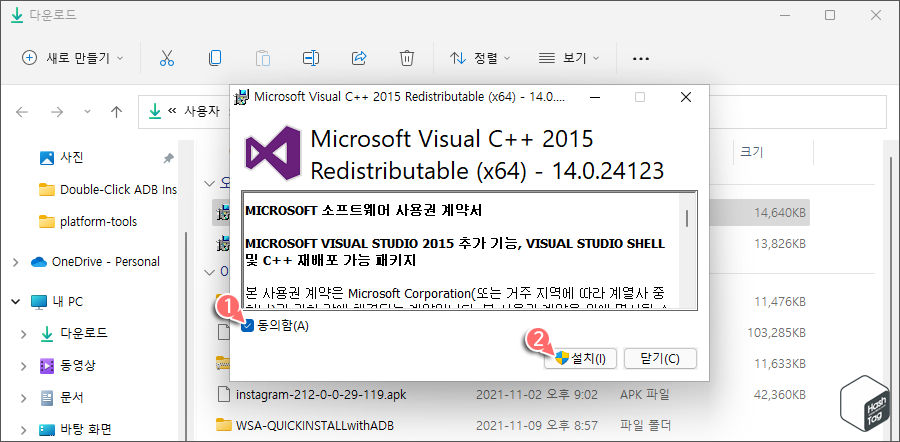This screenshot has width=900, height=442.
Task: Go back with the Explorer back arrow
Action: pyautogui.click(x=22, y=111)
